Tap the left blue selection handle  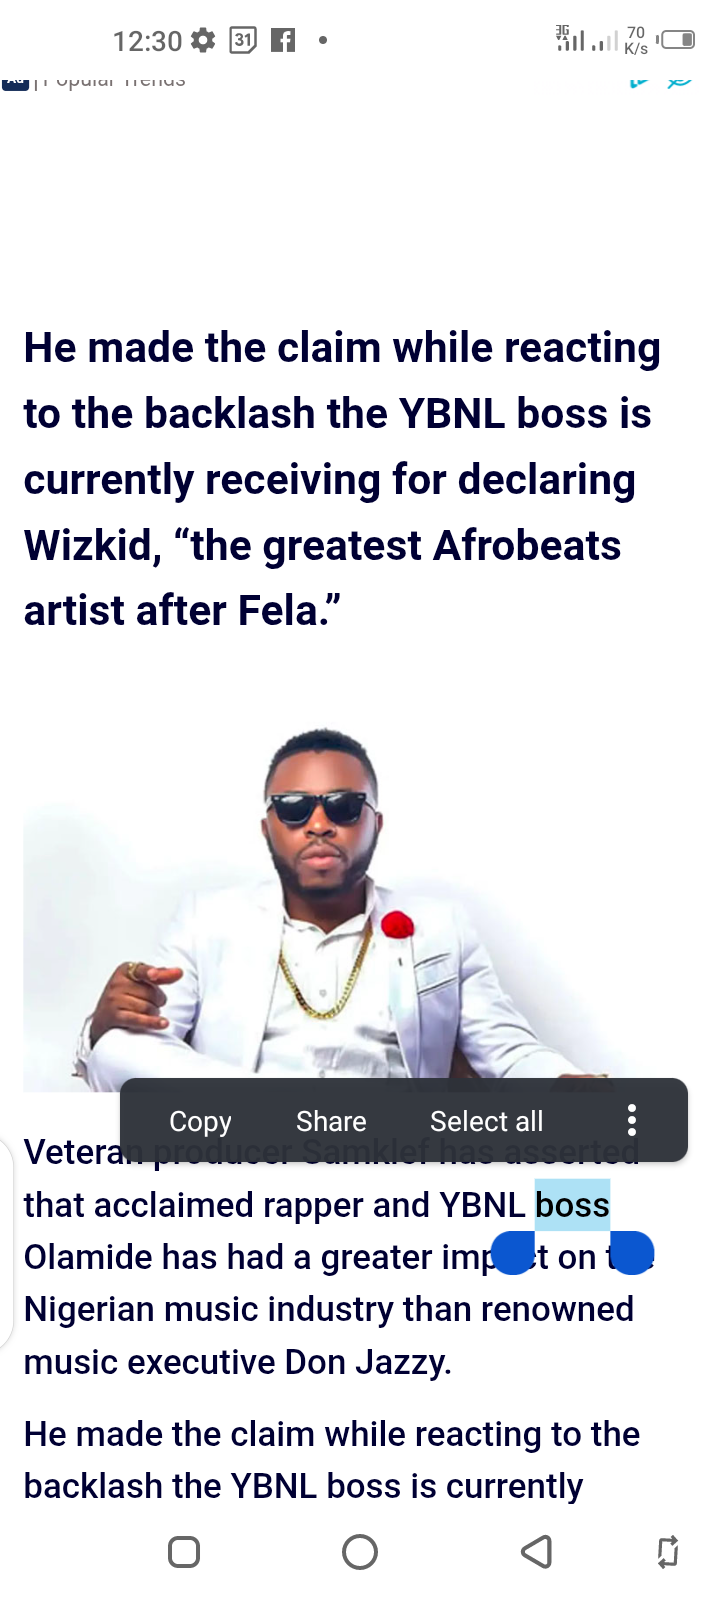tap(514, 1253)
